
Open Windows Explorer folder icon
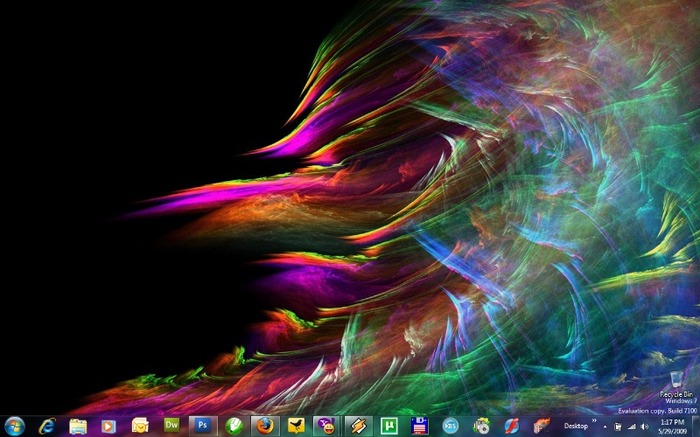tap(78, 426)
